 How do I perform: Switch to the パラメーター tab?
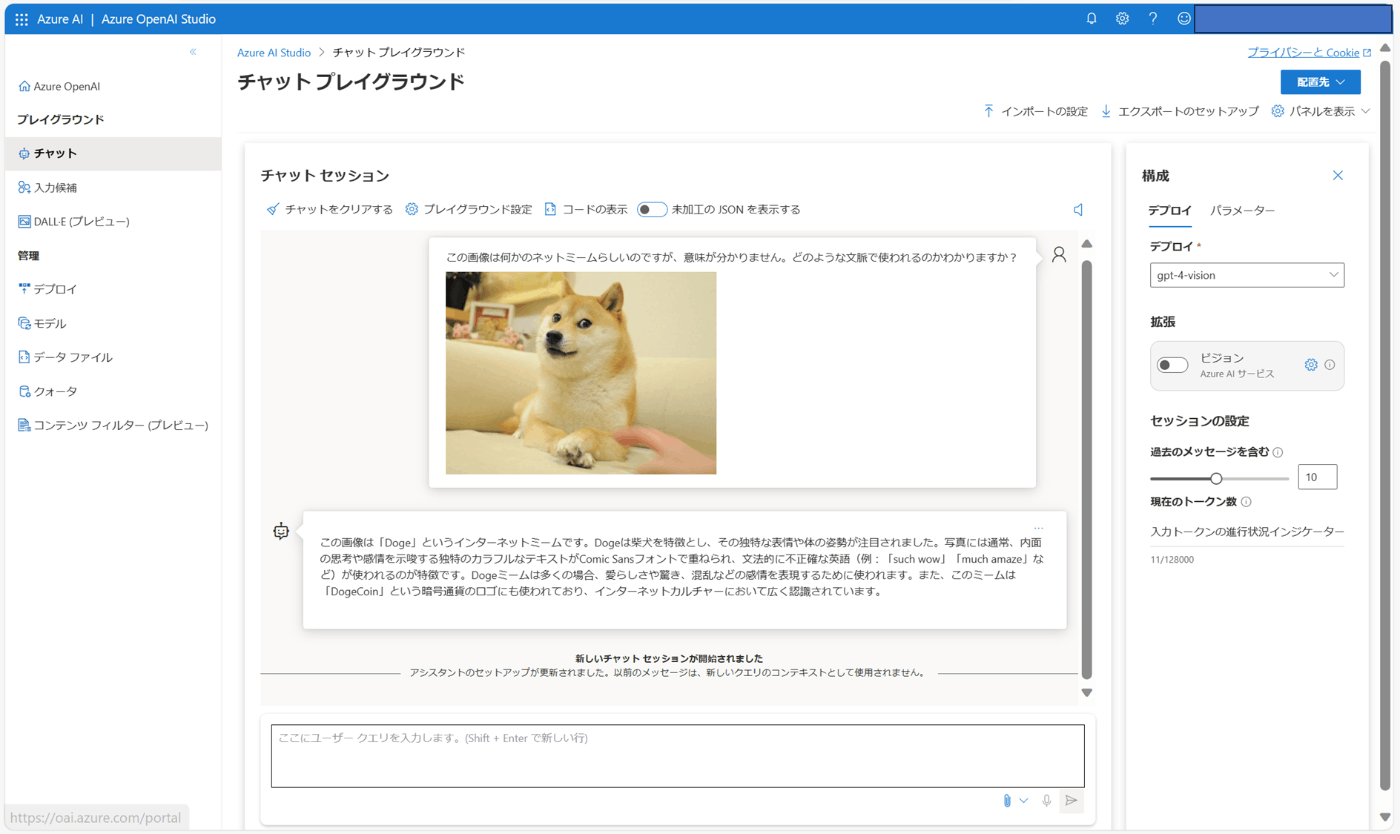click(1242, 211)
